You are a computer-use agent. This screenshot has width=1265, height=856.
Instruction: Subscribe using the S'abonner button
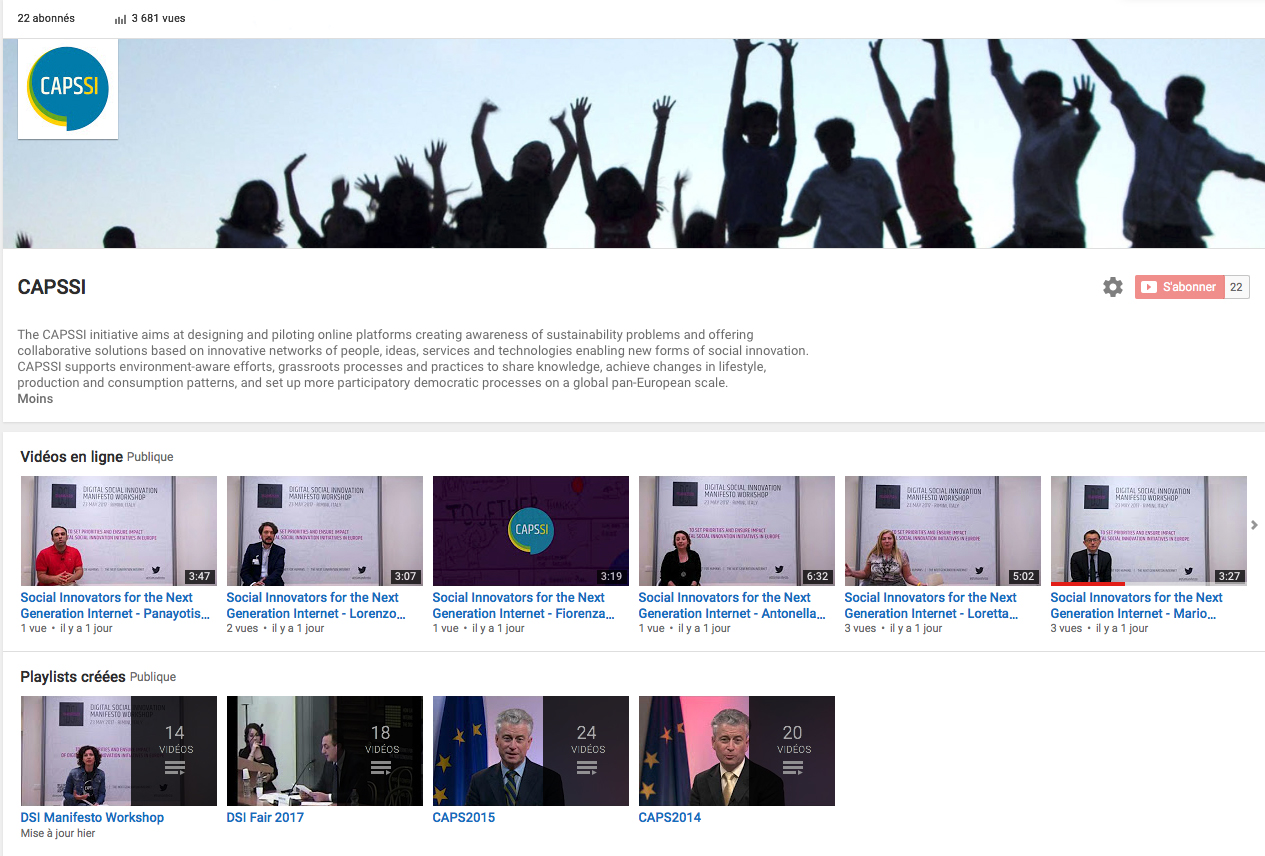coord(1179,287)
